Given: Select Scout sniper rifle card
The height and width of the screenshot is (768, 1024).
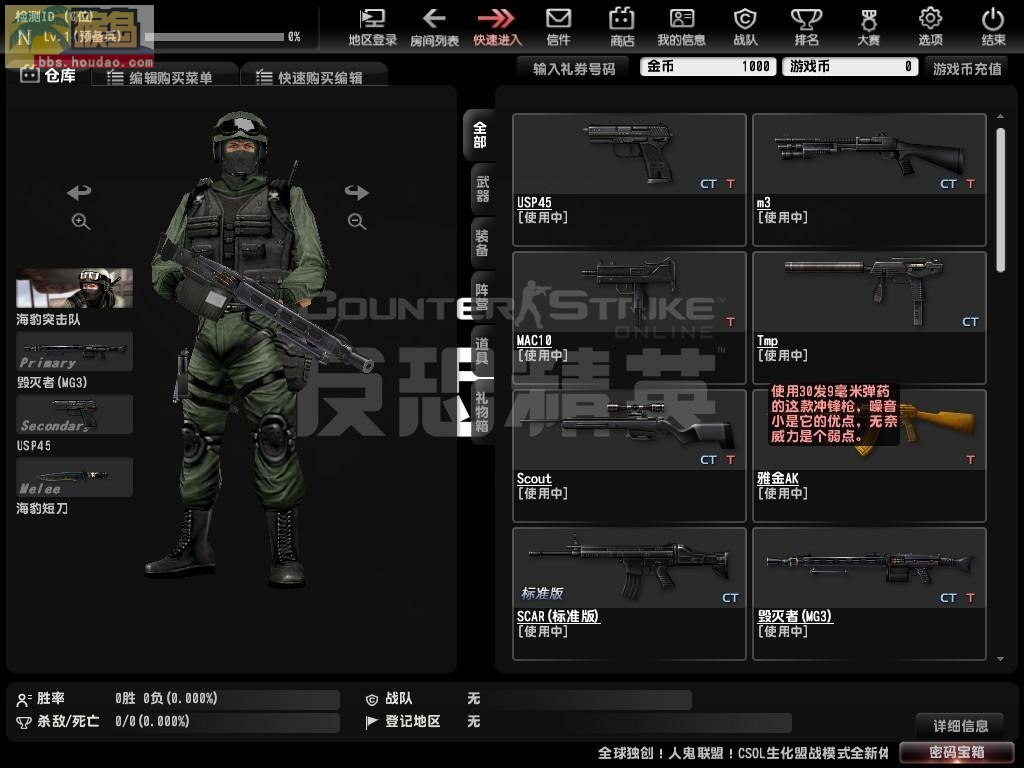Looking at the screenshot, I should point(630,456).
